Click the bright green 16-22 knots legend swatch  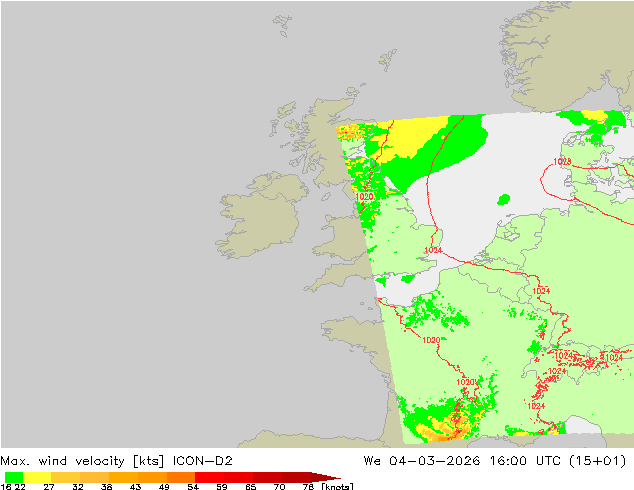tap(14, 477)
